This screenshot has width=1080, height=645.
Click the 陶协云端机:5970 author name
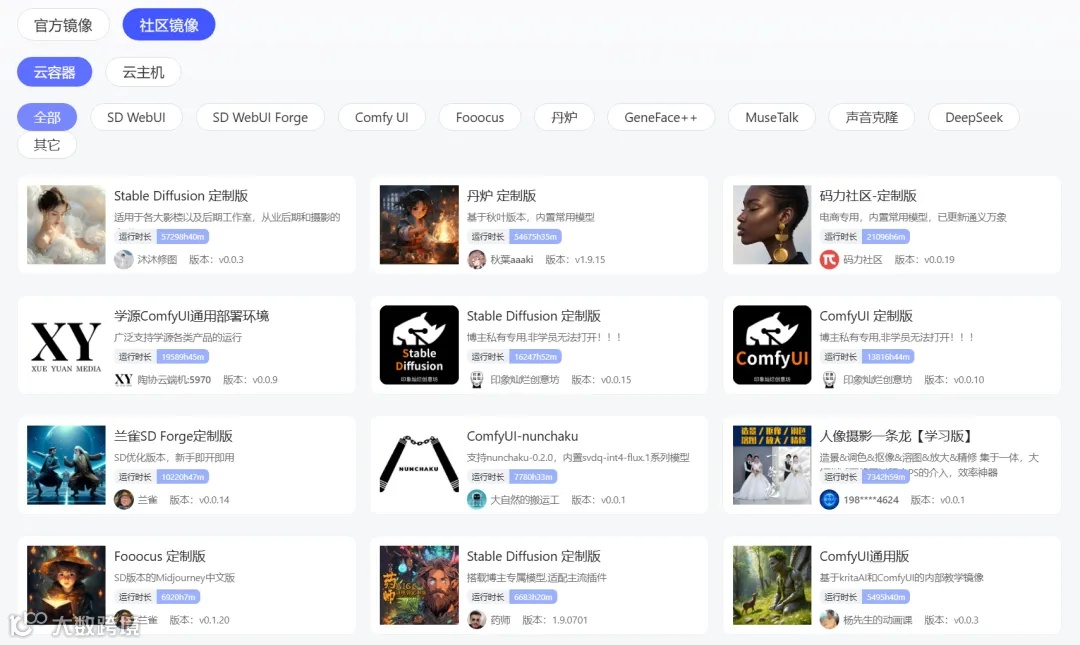(x=174, y=380)
